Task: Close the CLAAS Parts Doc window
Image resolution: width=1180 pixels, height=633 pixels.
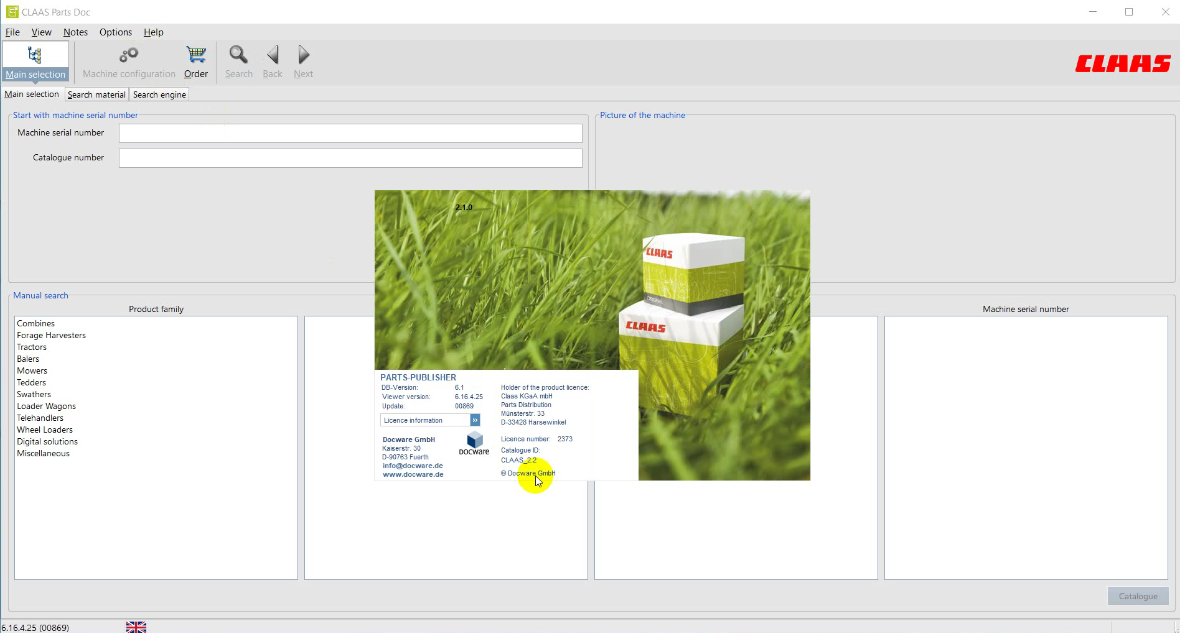Action: point(1165,12)
